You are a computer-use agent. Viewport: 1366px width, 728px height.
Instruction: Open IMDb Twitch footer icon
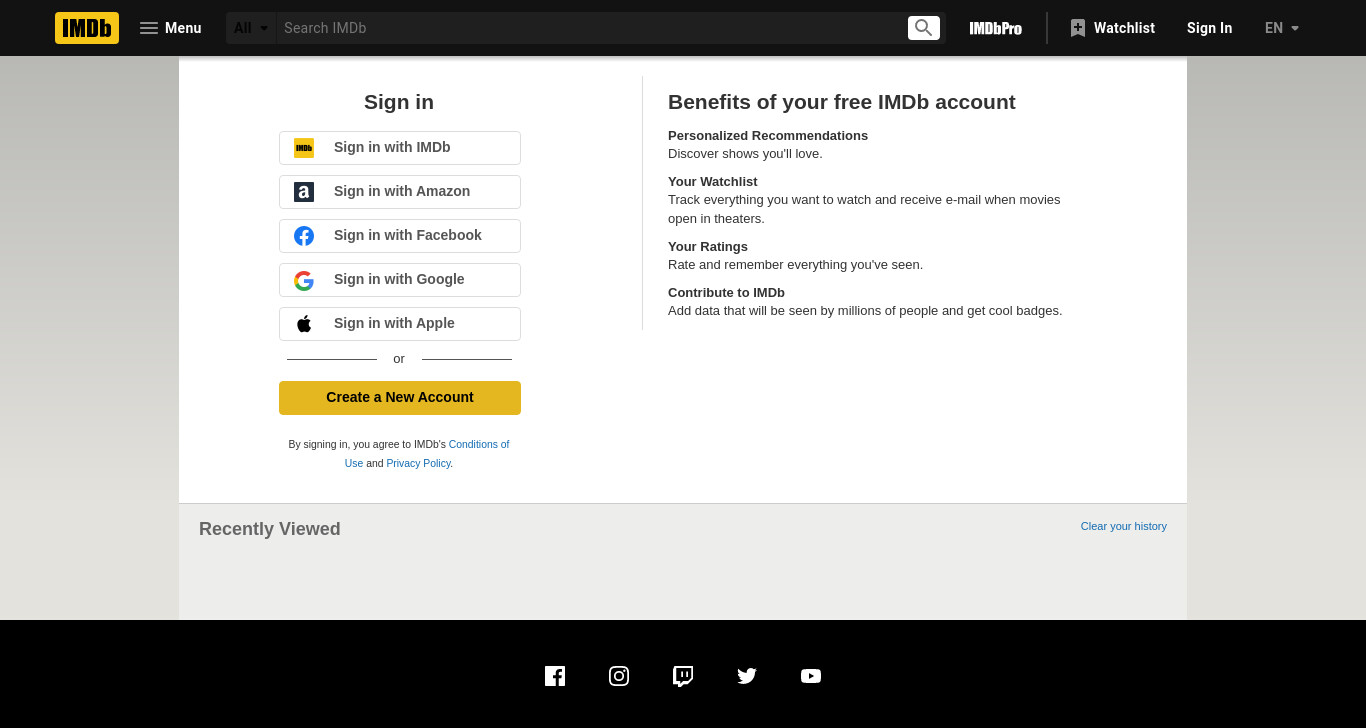pos(683,676)
